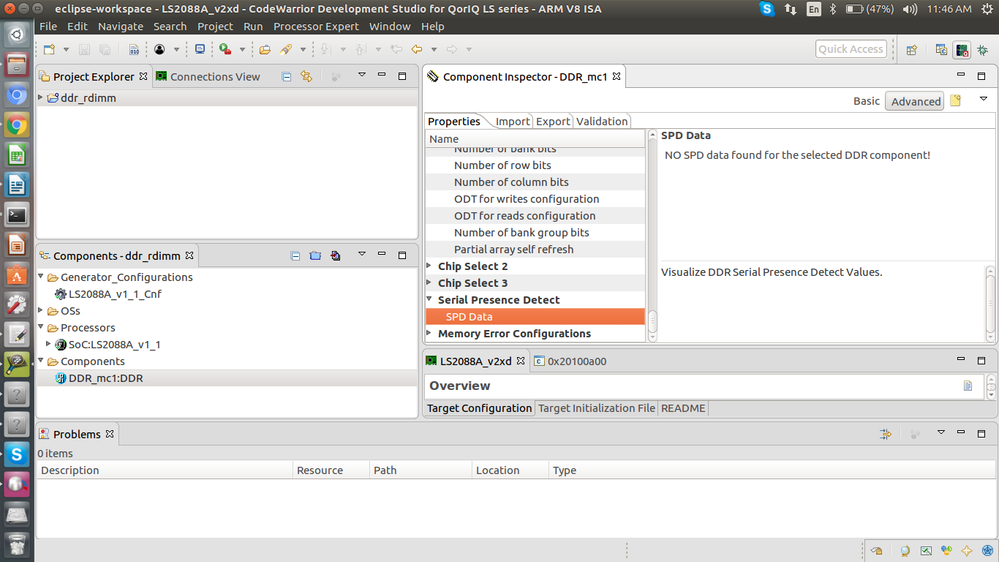Click the yellow Back navigation arrow

[417, 49]
